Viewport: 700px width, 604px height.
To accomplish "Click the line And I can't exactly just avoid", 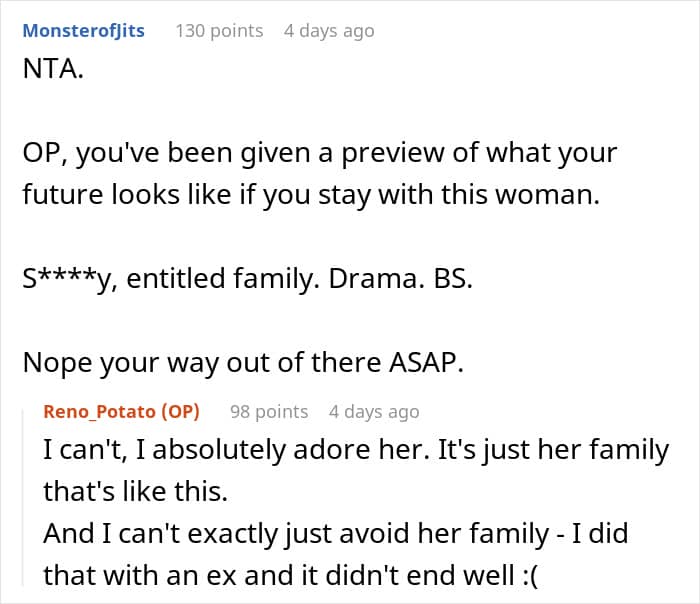I will [336, 533].
